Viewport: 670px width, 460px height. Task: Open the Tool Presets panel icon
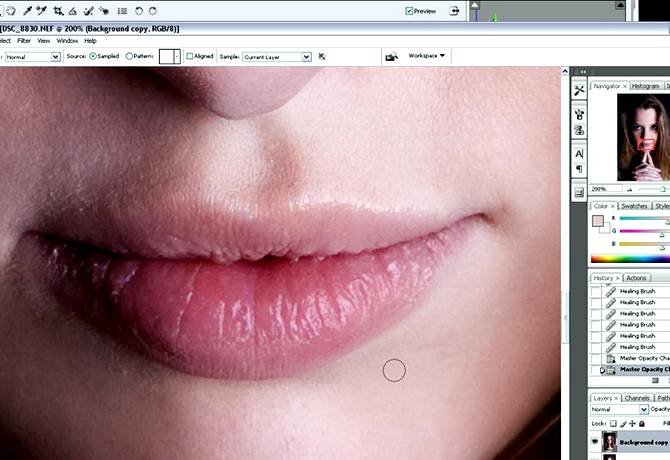pos(579,90)
